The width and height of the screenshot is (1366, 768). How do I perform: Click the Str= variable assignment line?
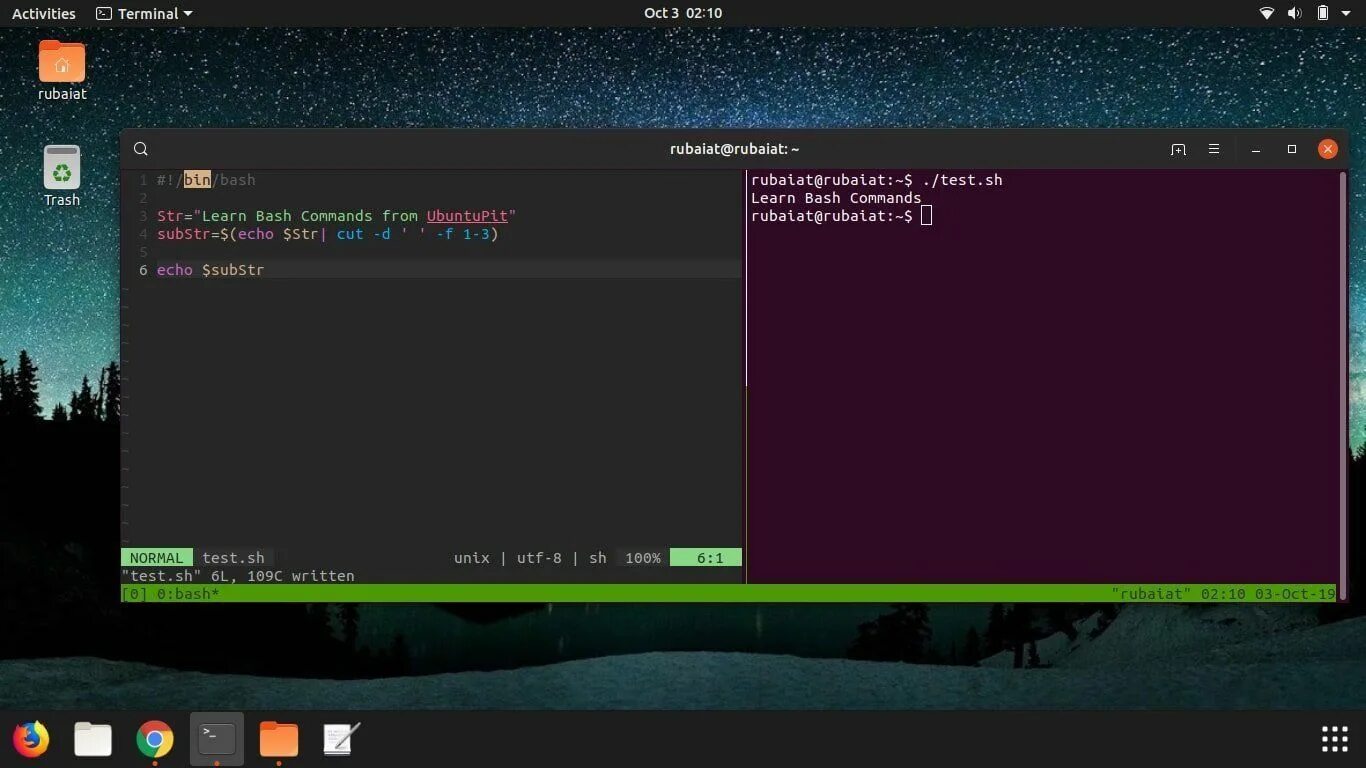tap(336, 216)
